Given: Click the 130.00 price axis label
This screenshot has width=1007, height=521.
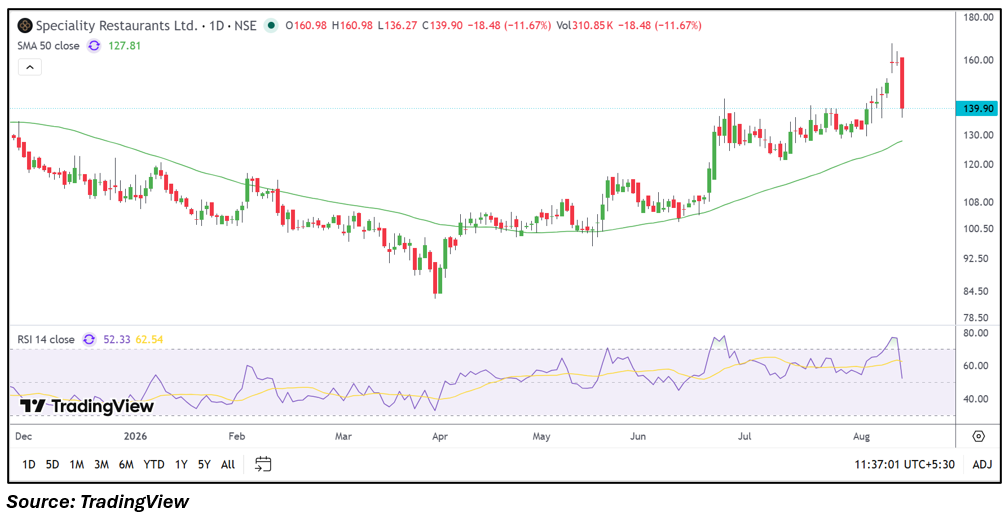Looking at the screenshot, I should pos(977,135).
